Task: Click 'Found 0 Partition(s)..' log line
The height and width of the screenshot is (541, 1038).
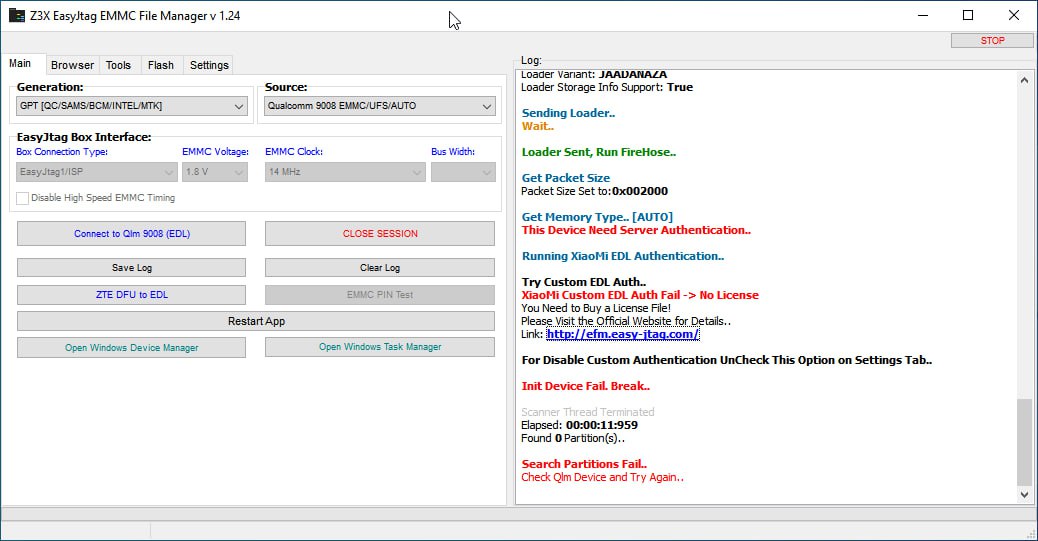Action: pos(573,438)
